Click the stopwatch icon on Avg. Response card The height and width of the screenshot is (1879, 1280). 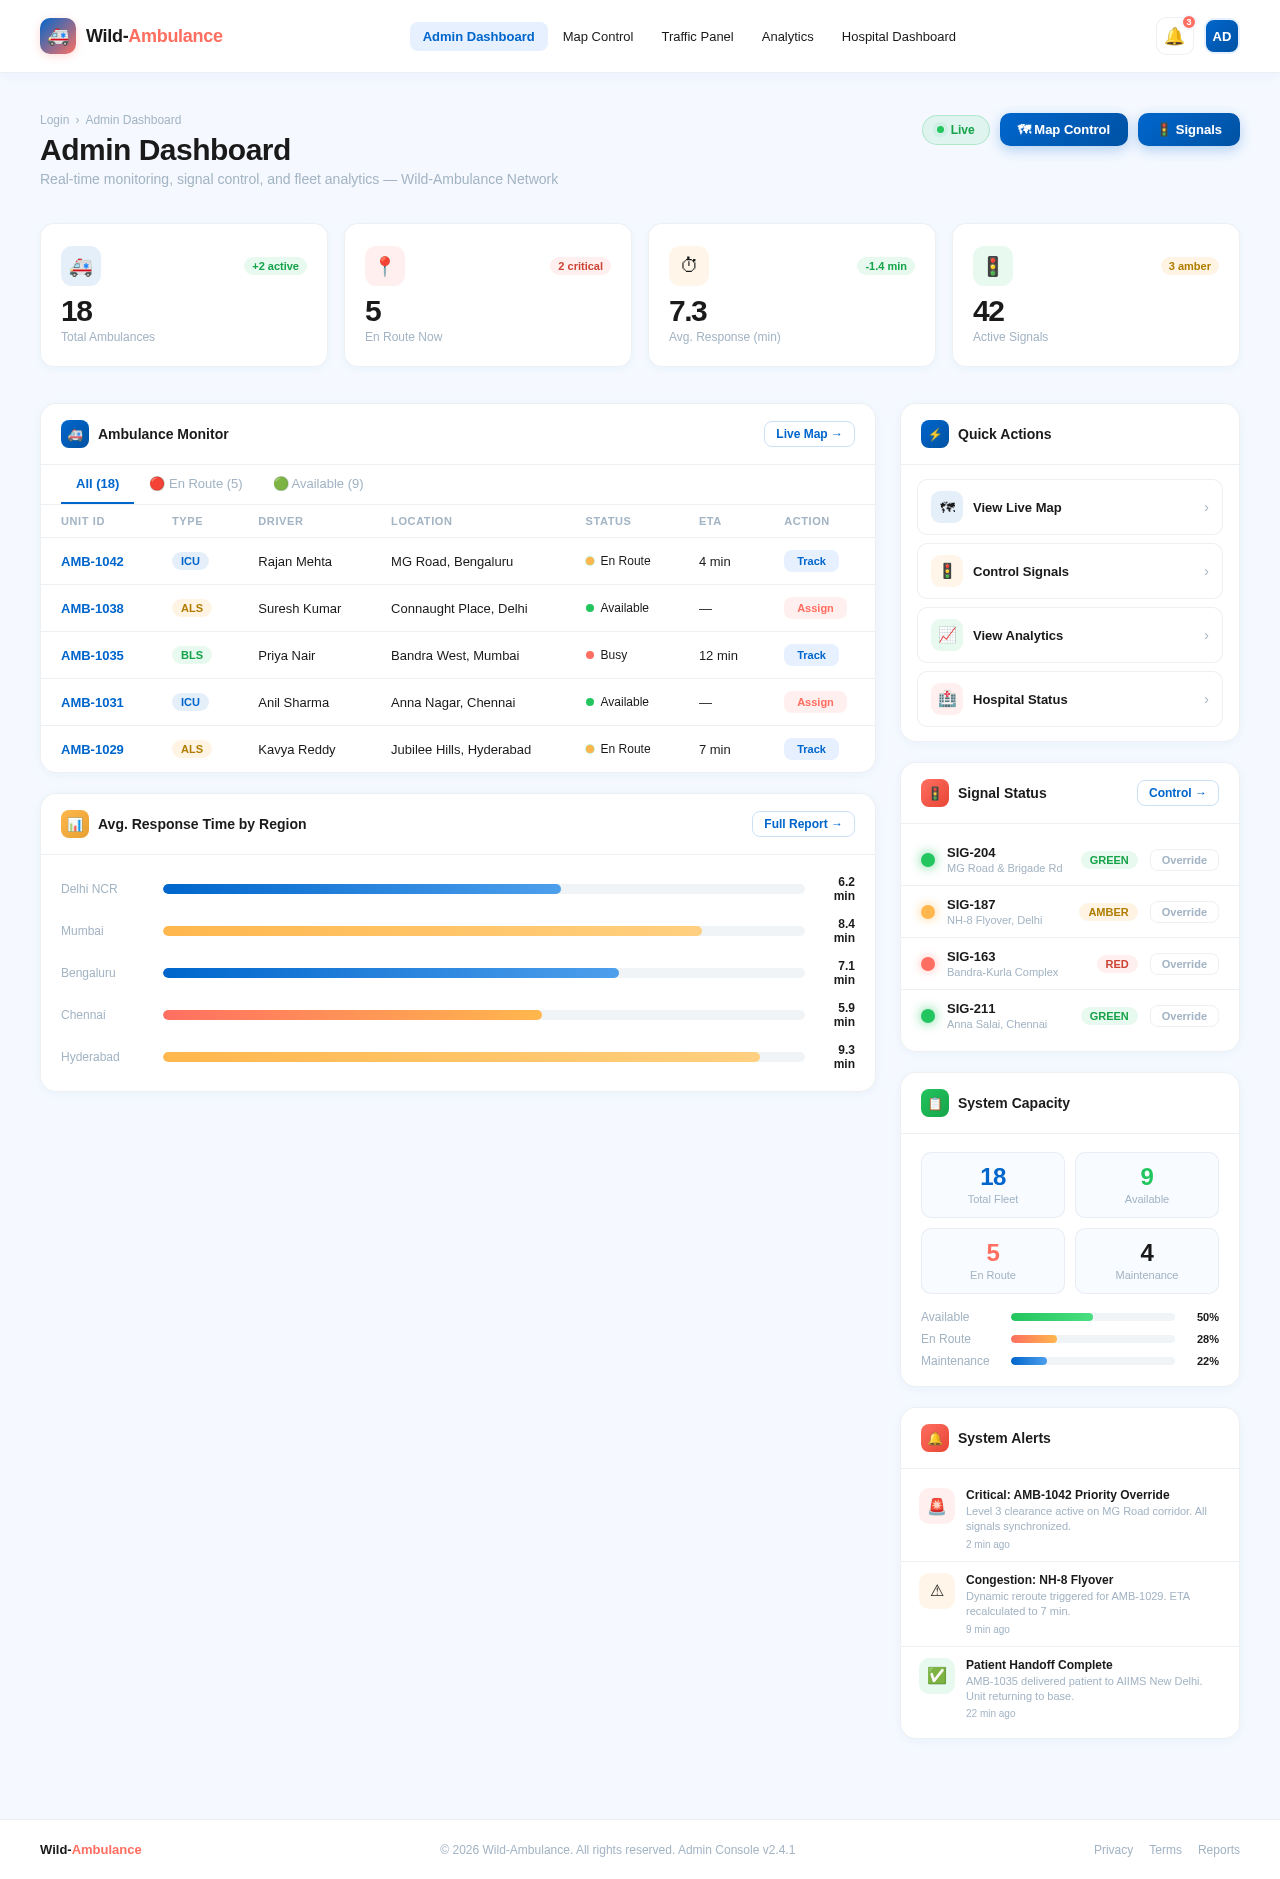pos(689,266)
